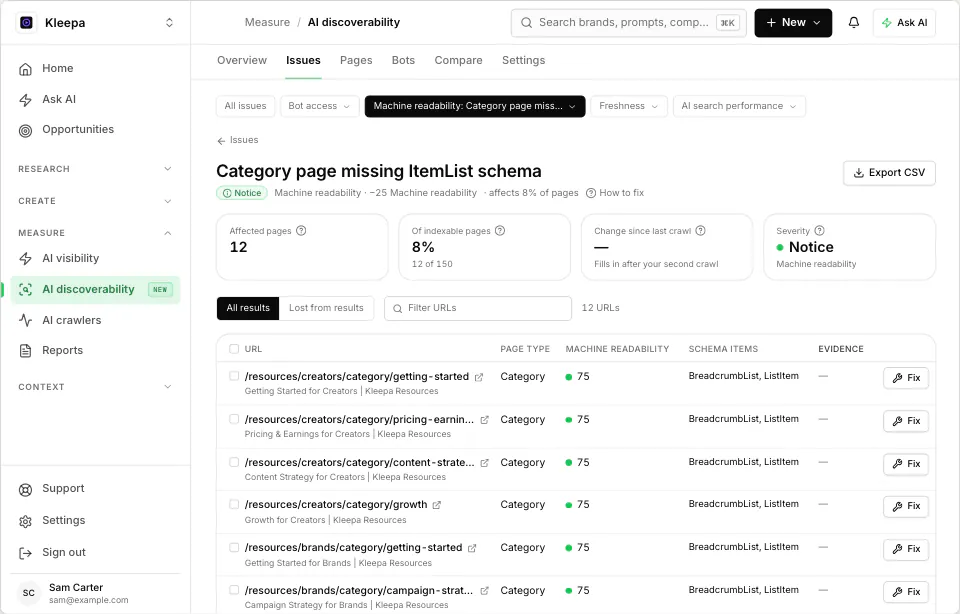Click the Reports document icon
This screenshot has height=614, width=960.
[25, 351]
